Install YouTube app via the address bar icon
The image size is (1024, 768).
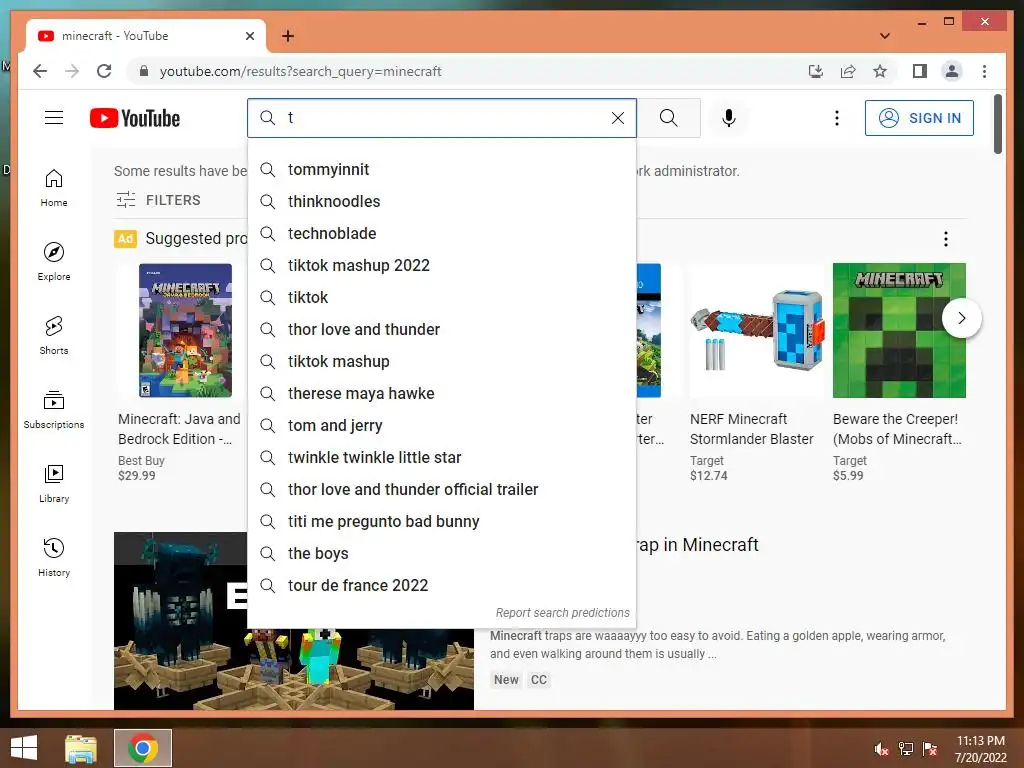tap(816, 71)
